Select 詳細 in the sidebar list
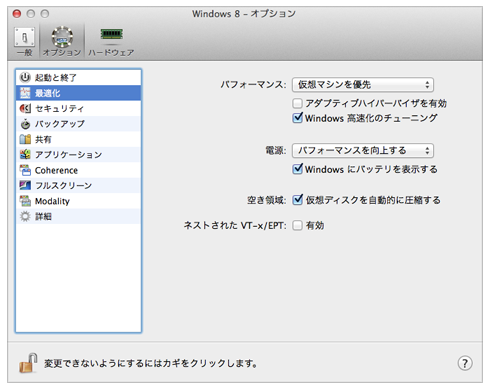Image resolution: width=492 pixels, height=391 pixels. click(78, 216)
